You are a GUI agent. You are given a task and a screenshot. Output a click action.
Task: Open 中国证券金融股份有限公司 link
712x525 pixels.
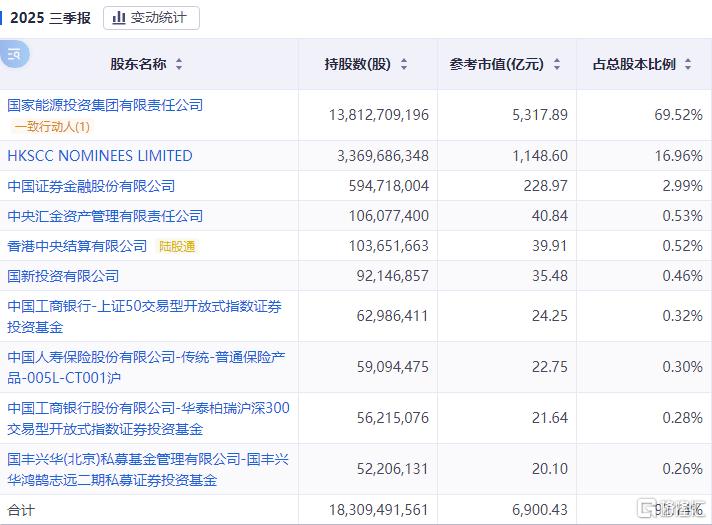(91, 186)
